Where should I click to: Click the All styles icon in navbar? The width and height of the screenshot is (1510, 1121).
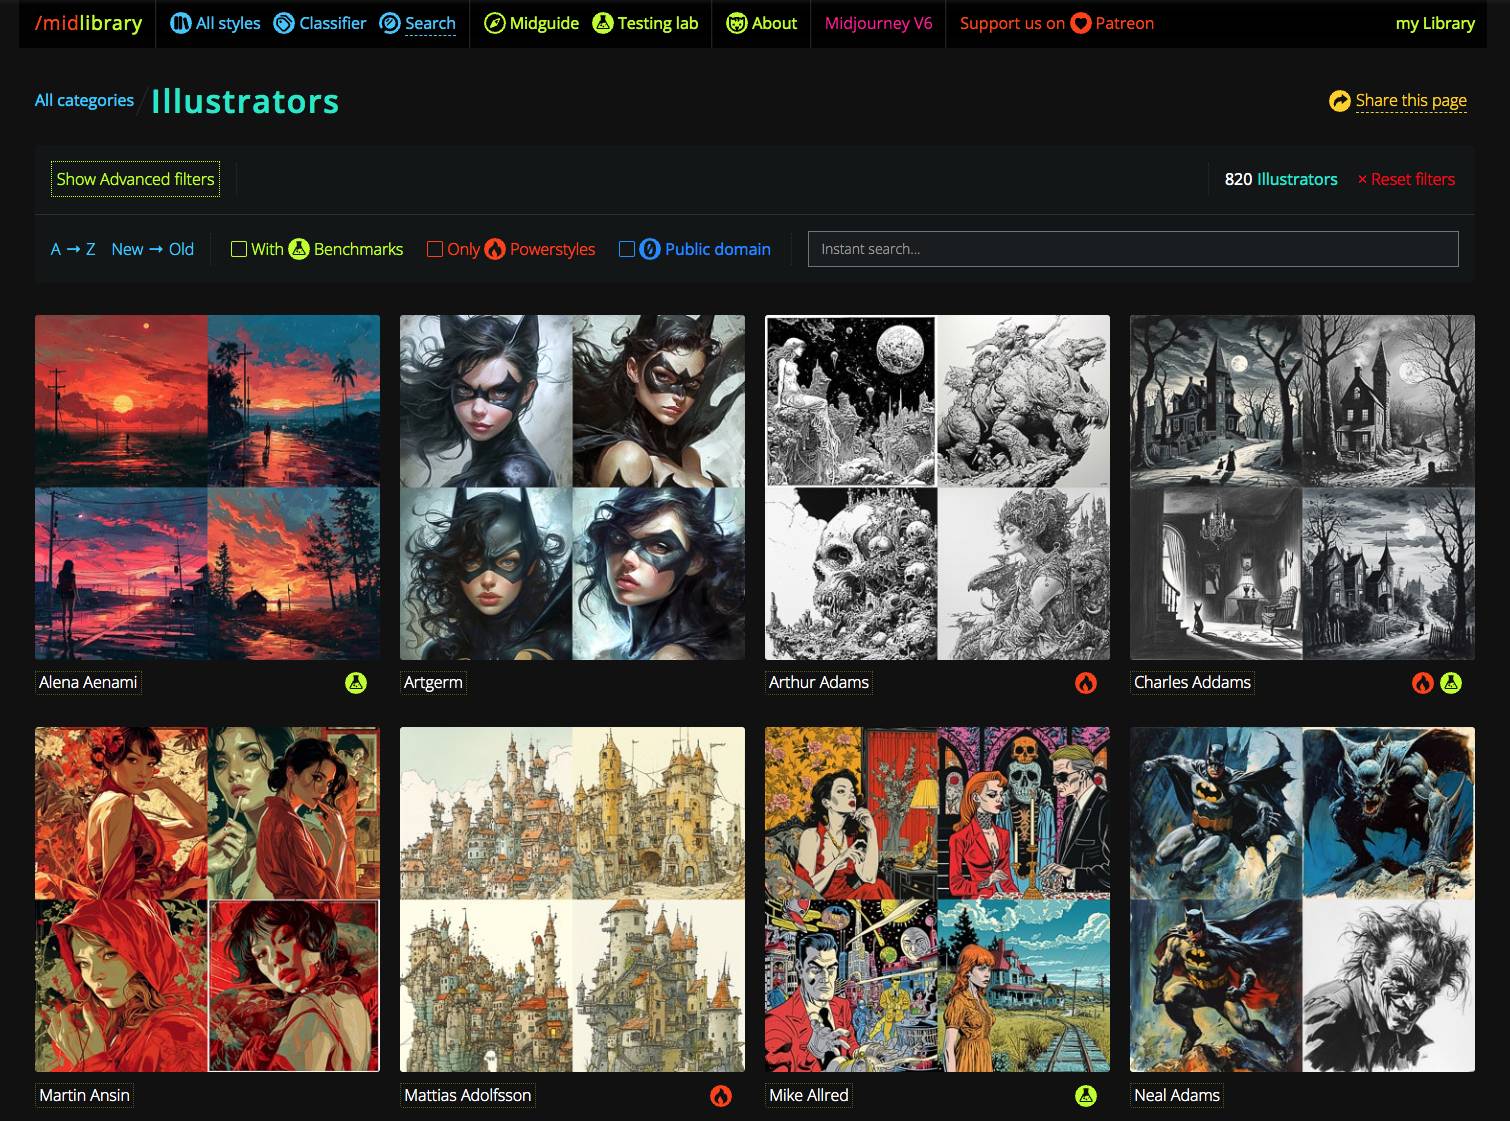[180, 23]
